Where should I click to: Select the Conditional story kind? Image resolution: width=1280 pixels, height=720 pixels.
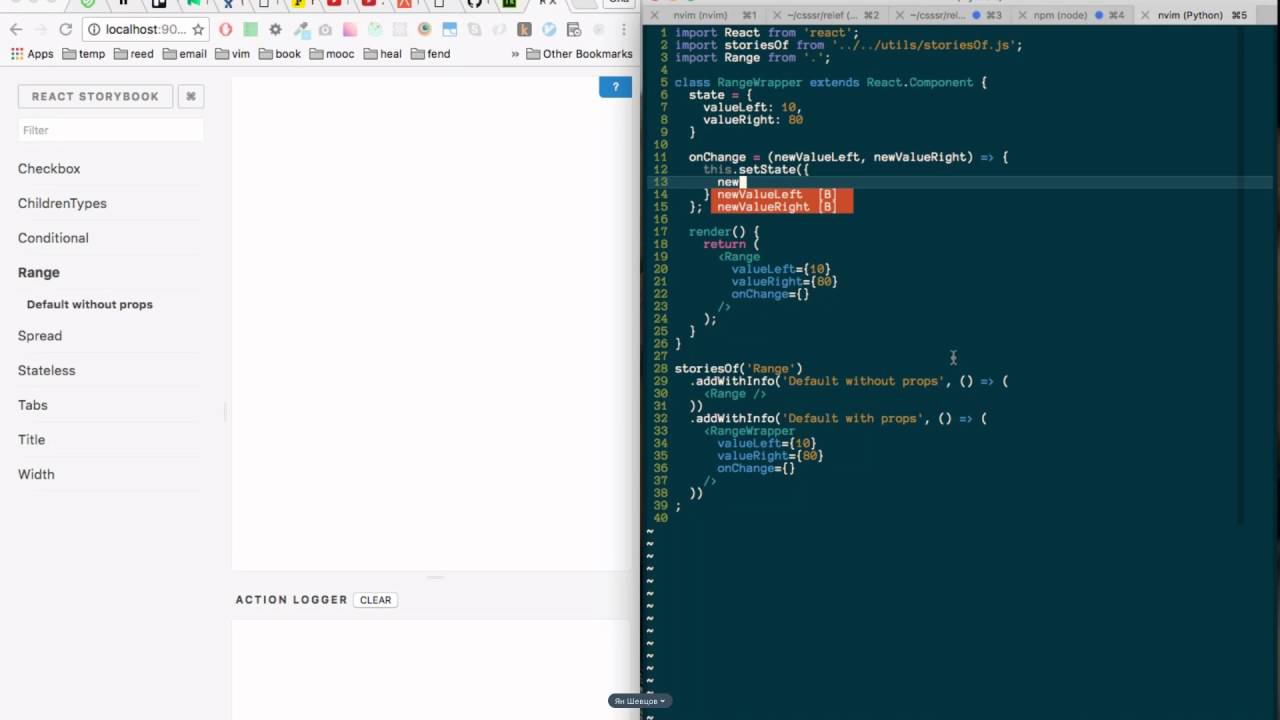[53, 238]
